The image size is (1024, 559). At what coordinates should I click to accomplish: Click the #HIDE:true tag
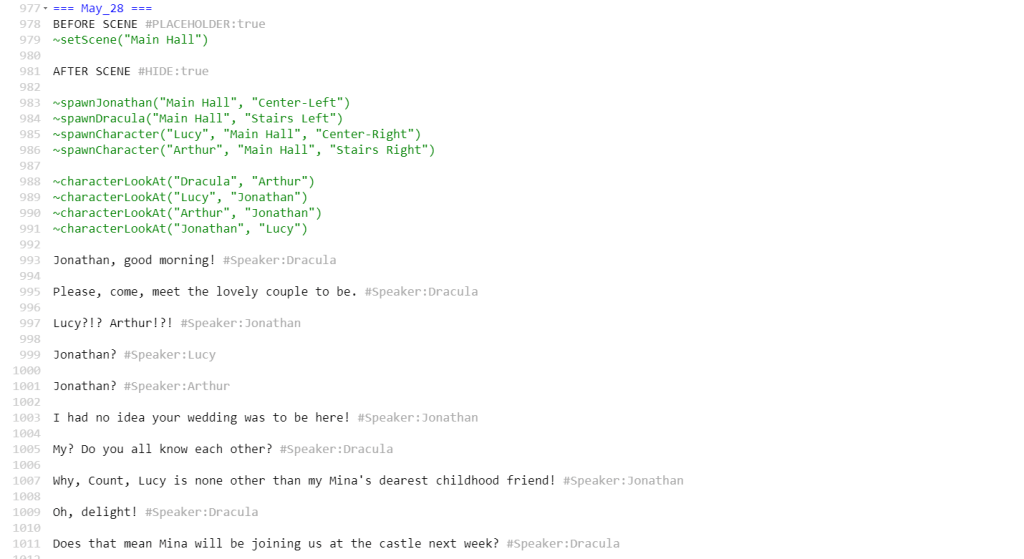pyautogui.click(x=173, y=71)
